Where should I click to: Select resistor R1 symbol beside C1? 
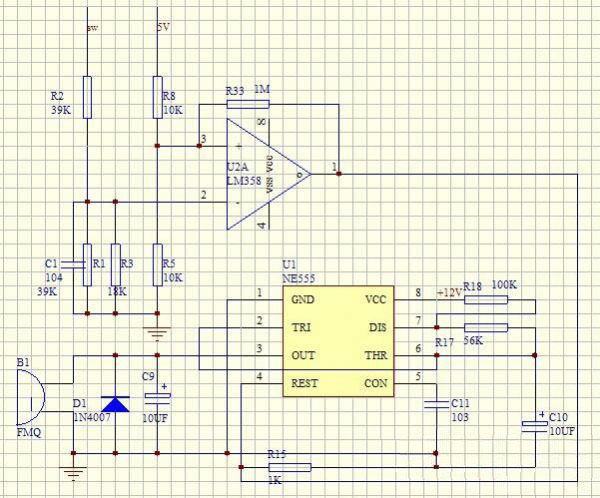pyautogui.click(x=88, y=265)
